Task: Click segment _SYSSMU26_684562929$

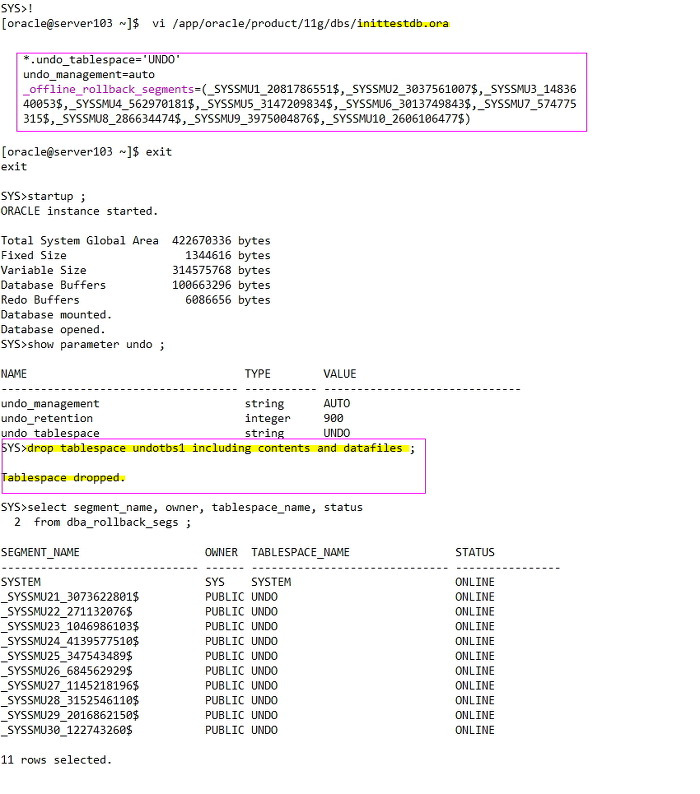Action: (66, 670)
